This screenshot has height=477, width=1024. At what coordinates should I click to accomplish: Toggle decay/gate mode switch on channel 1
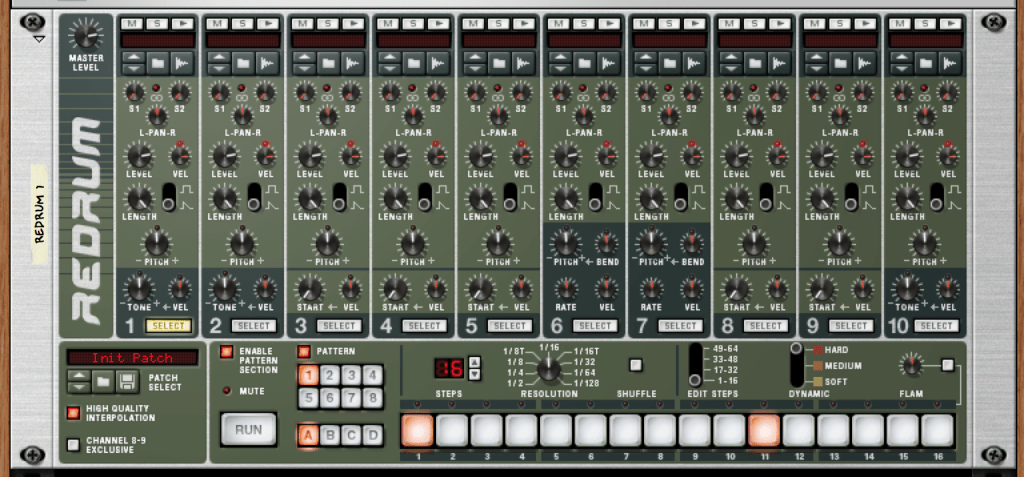coord(169,197)
